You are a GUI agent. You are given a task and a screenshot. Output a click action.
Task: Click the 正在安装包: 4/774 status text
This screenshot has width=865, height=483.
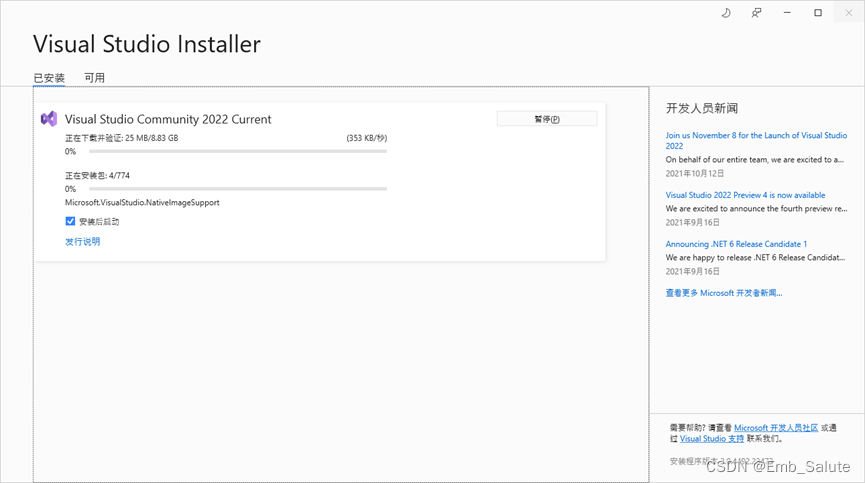[x=98, y=175]
